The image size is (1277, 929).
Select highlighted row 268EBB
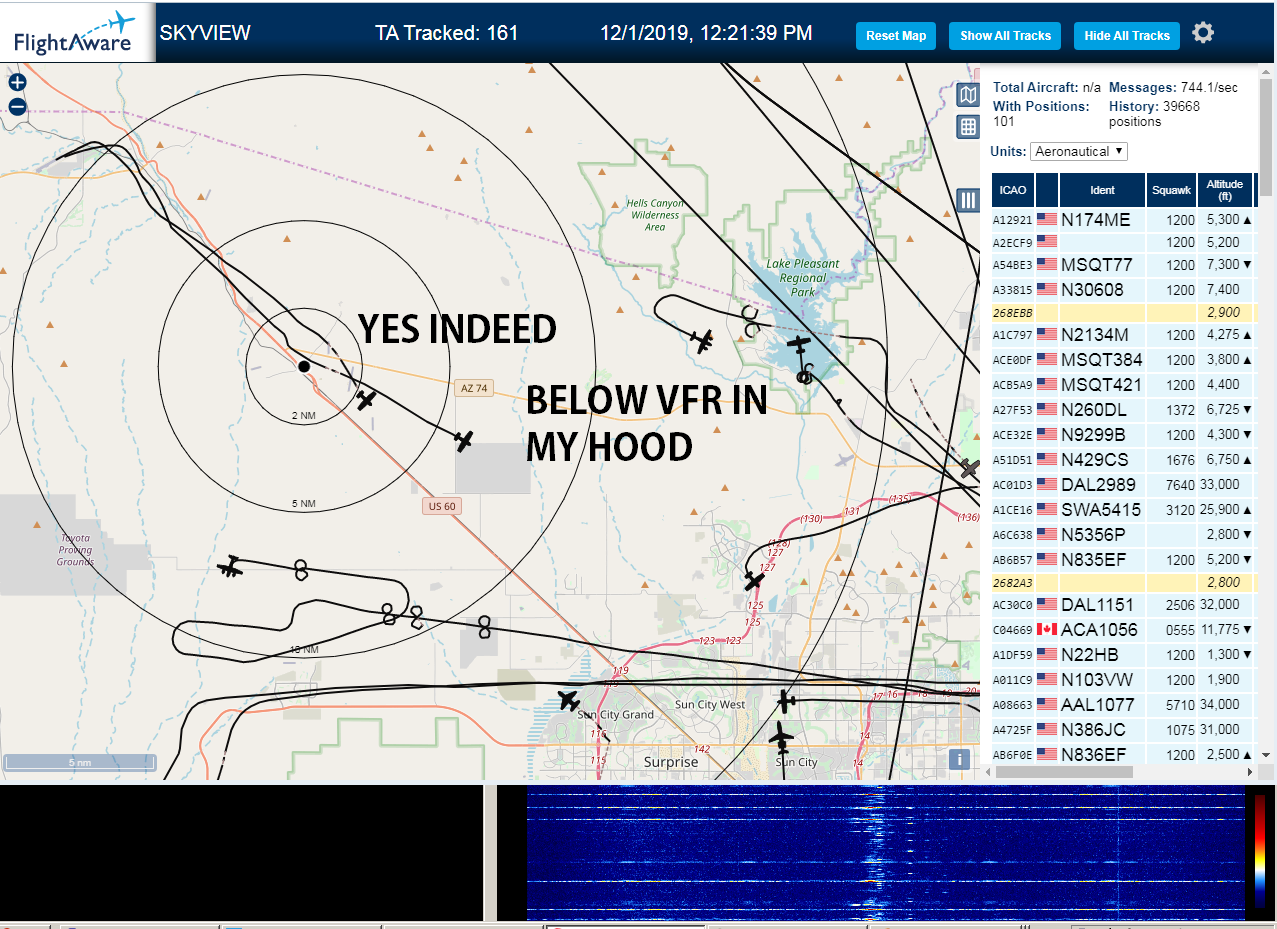pyautogui.click(x=1122, y=313)
